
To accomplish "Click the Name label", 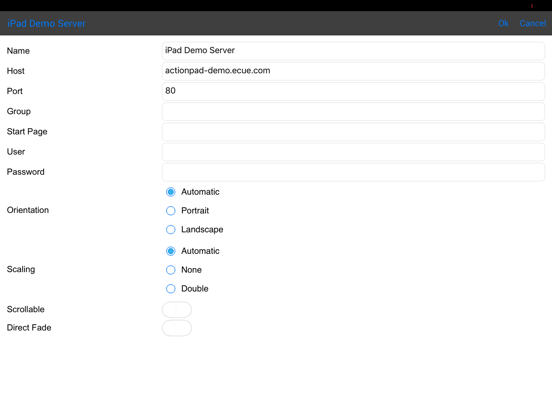I will pos(18,51).
